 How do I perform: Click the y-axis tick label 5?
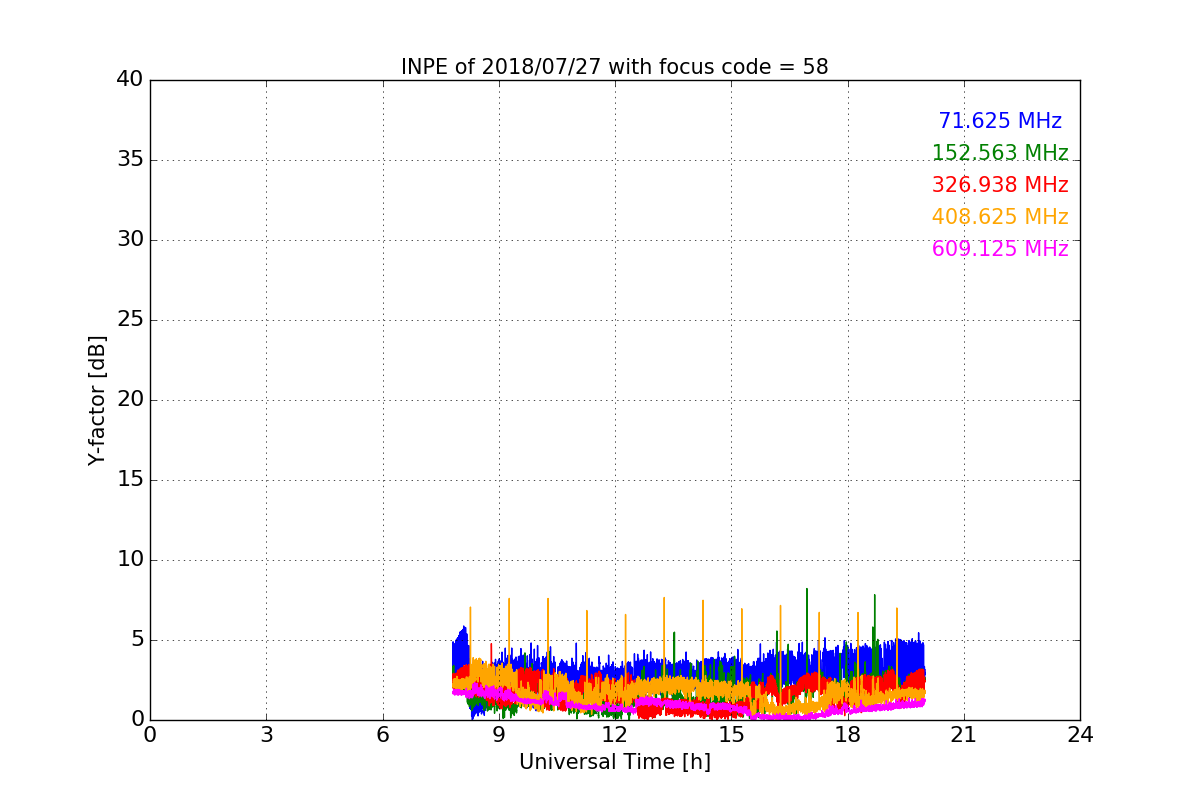point(137,640)
